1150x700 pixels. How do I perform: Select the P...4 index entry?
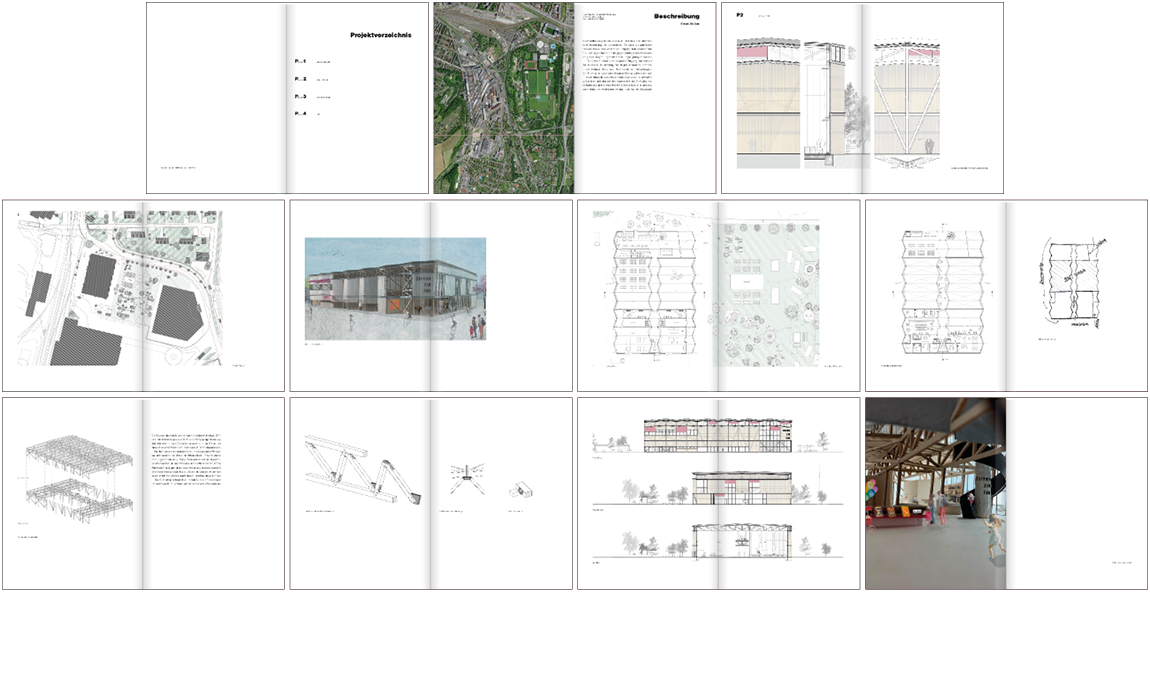[300, 115]
